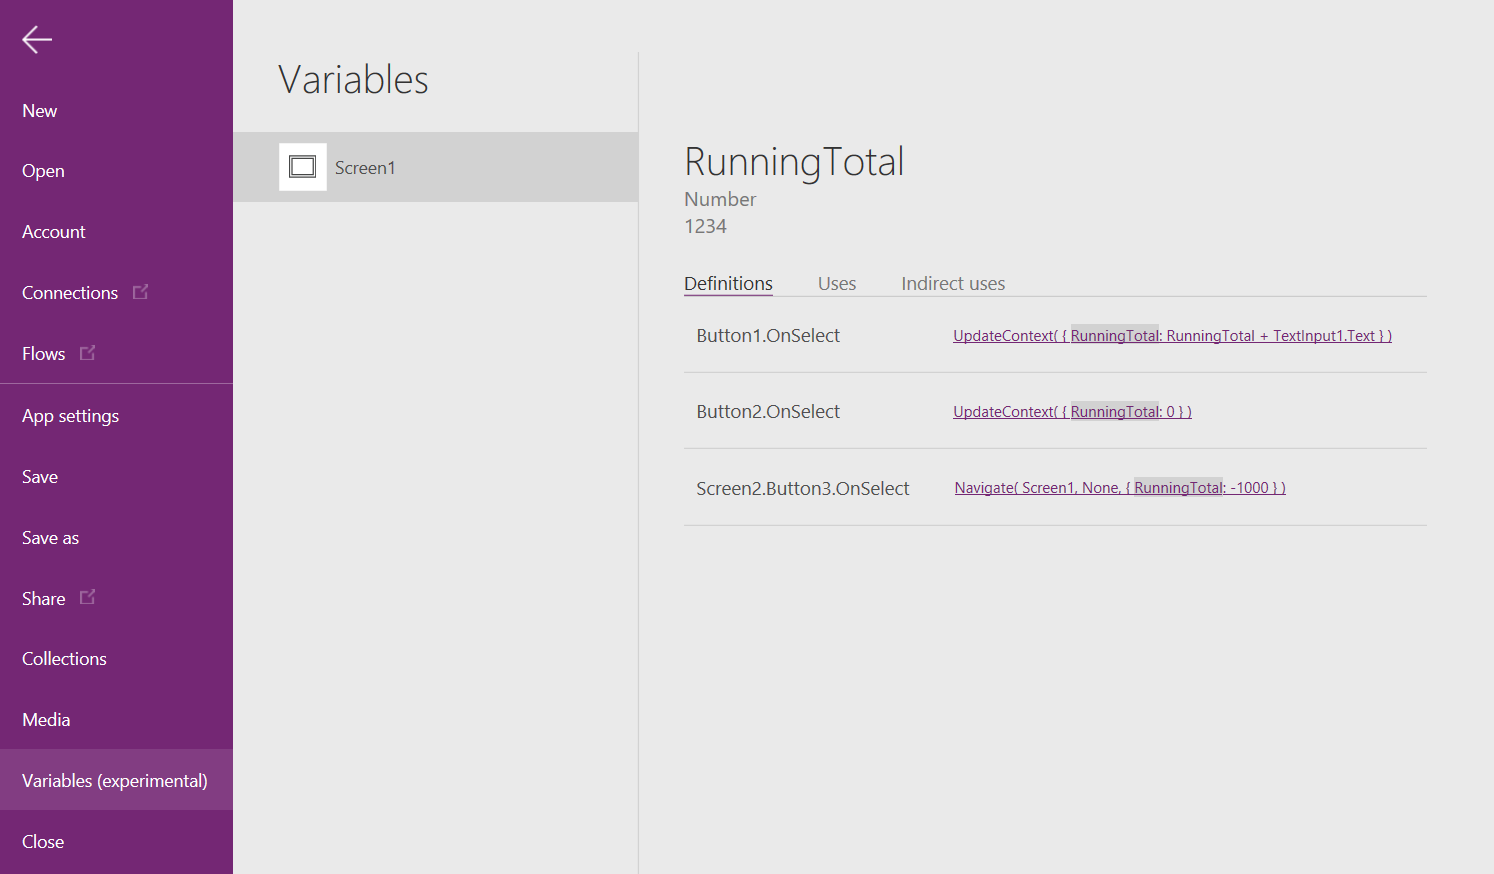Open the Media section
This screenshot has width=1494, height=874.
coord(46,720)
